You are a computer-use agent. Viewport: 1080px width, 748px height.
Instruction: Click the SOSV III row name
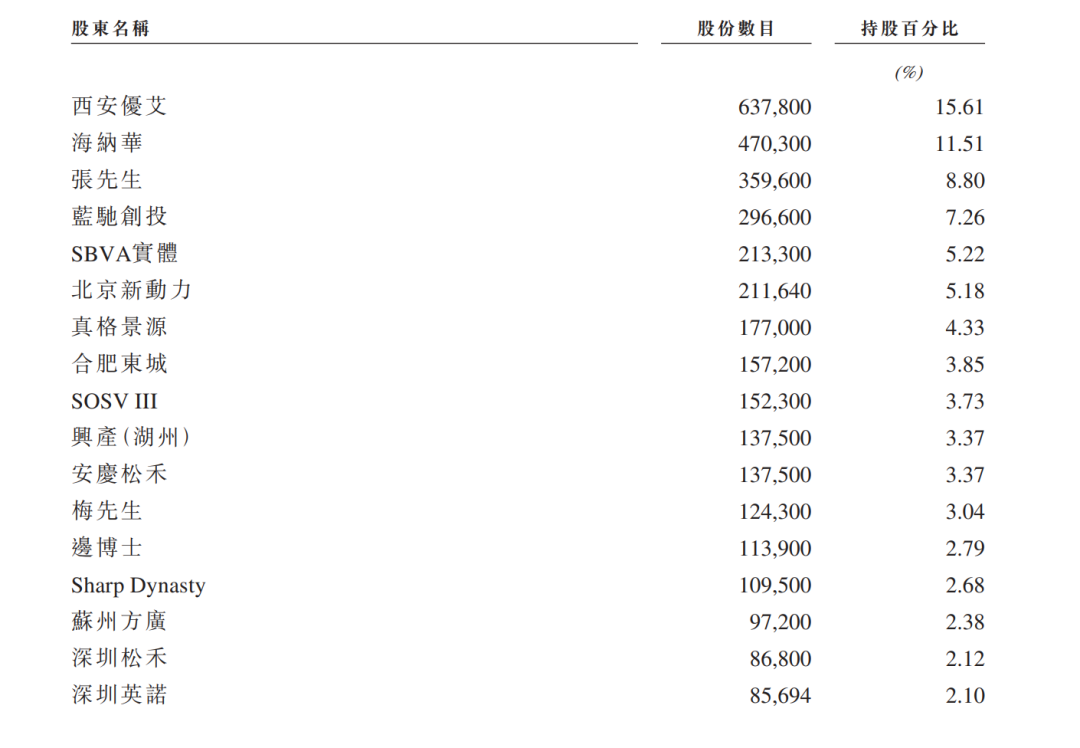point(114,401)
